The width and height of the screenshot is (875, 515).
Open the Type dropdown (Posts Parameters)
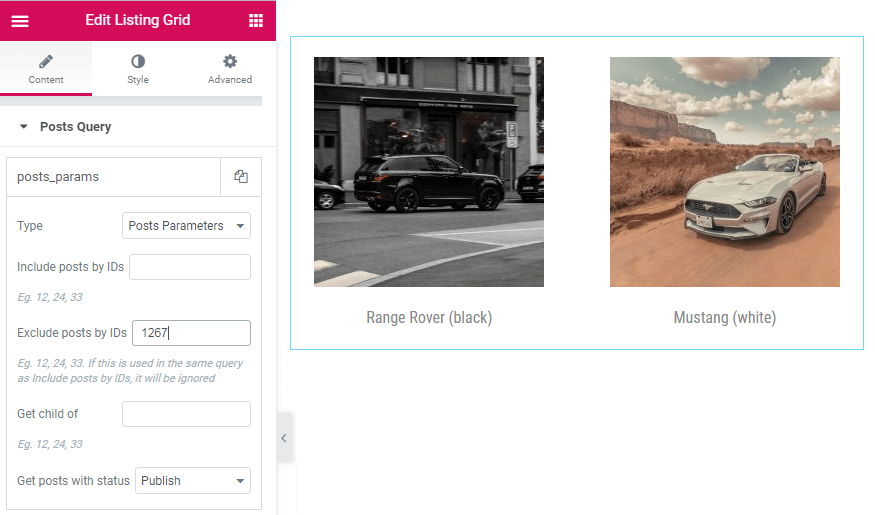[x=186, y=225]
